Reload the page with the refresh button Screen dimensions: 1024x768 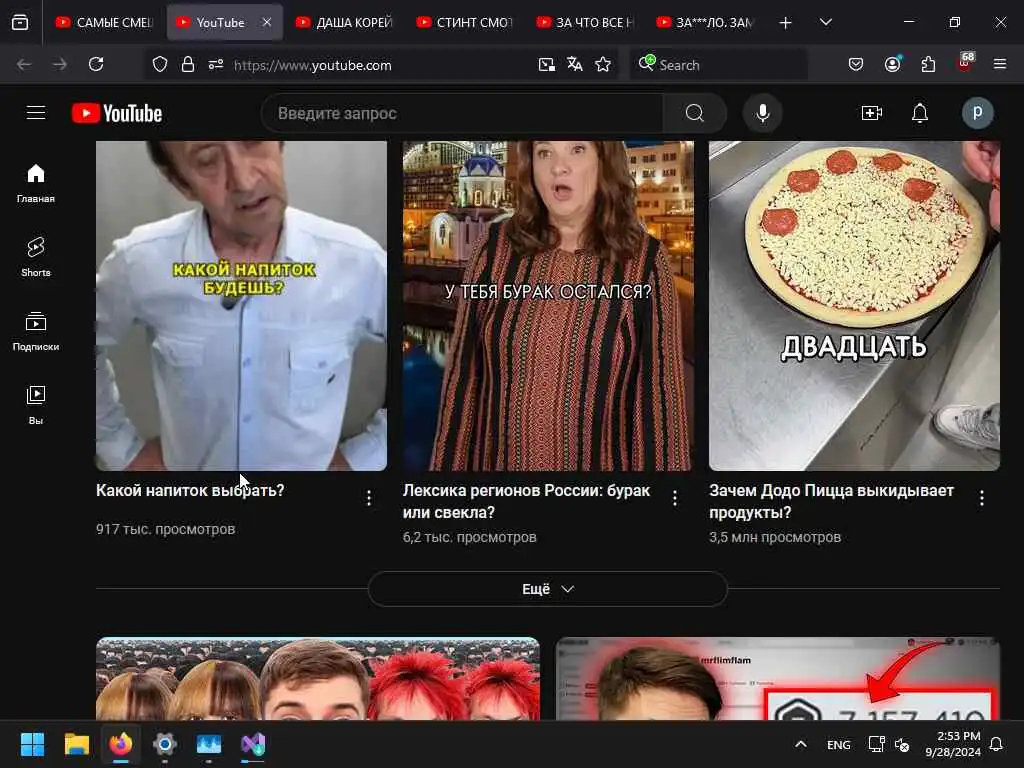(x=96, y=64)
